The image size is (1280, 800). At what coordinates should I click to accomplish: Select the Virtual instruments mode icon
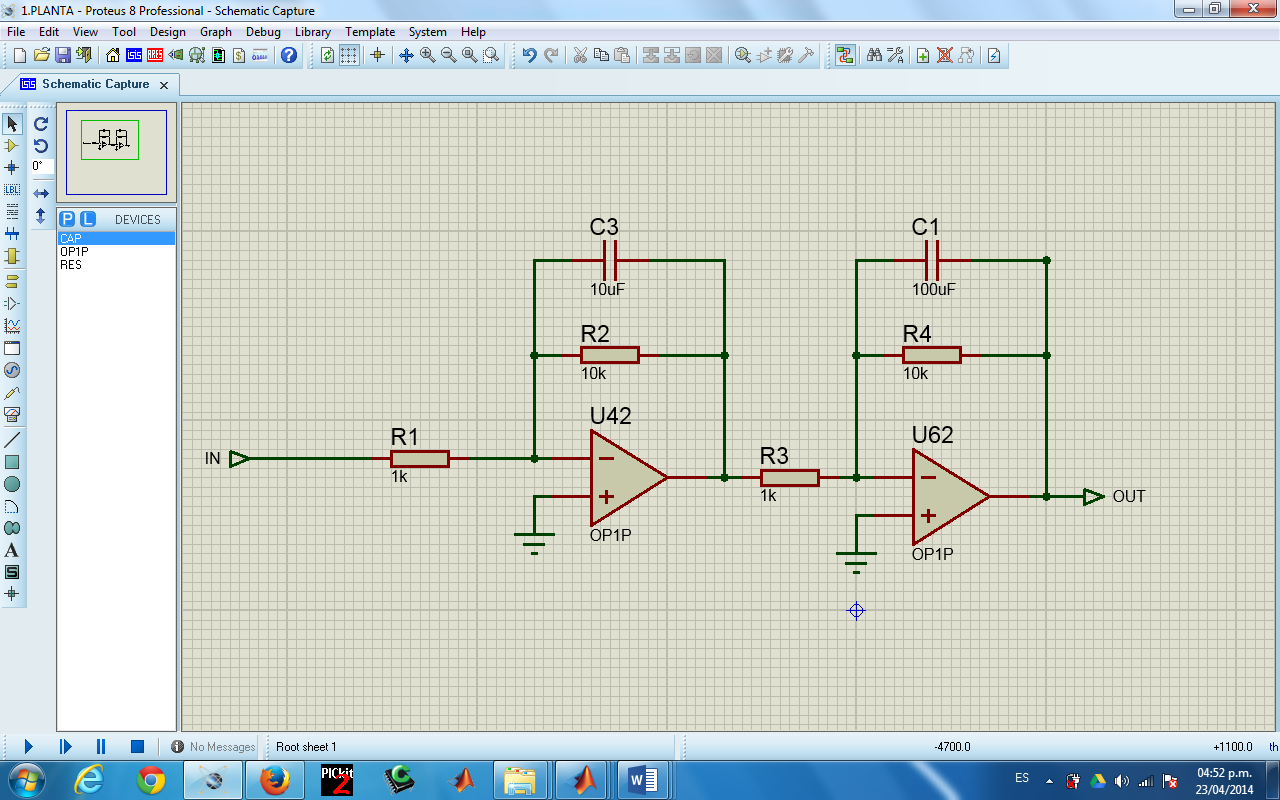(12, 414)
